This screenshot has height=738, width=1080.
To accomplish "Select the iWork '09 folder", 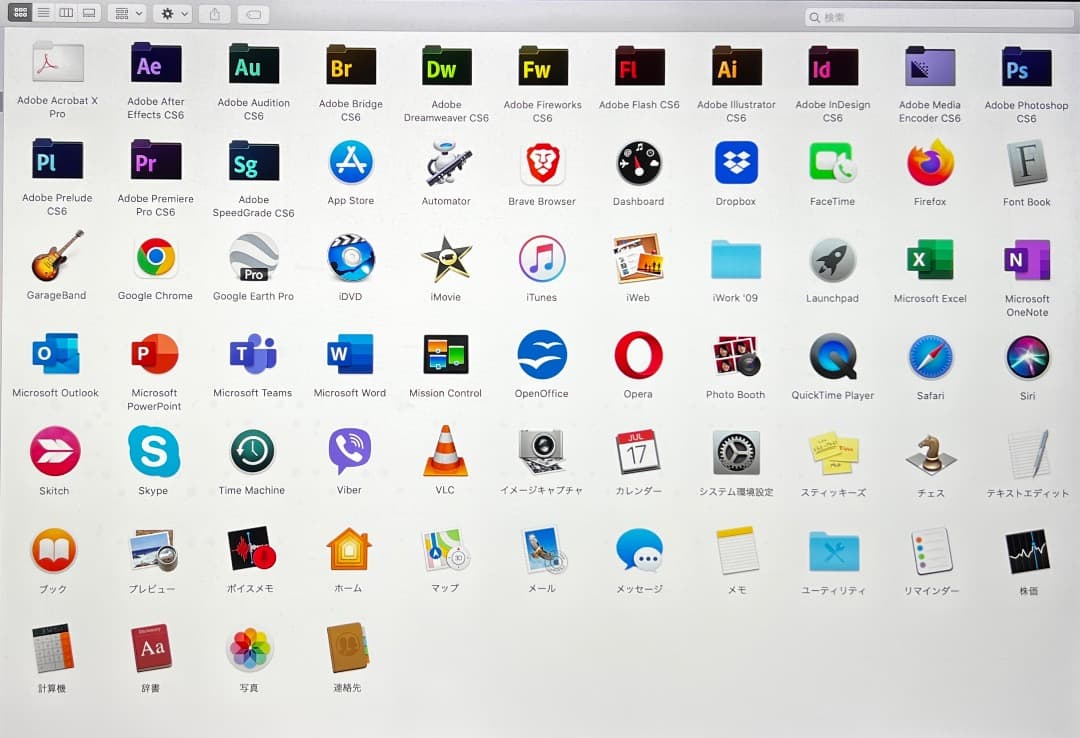I will click(x=736, y=260).
